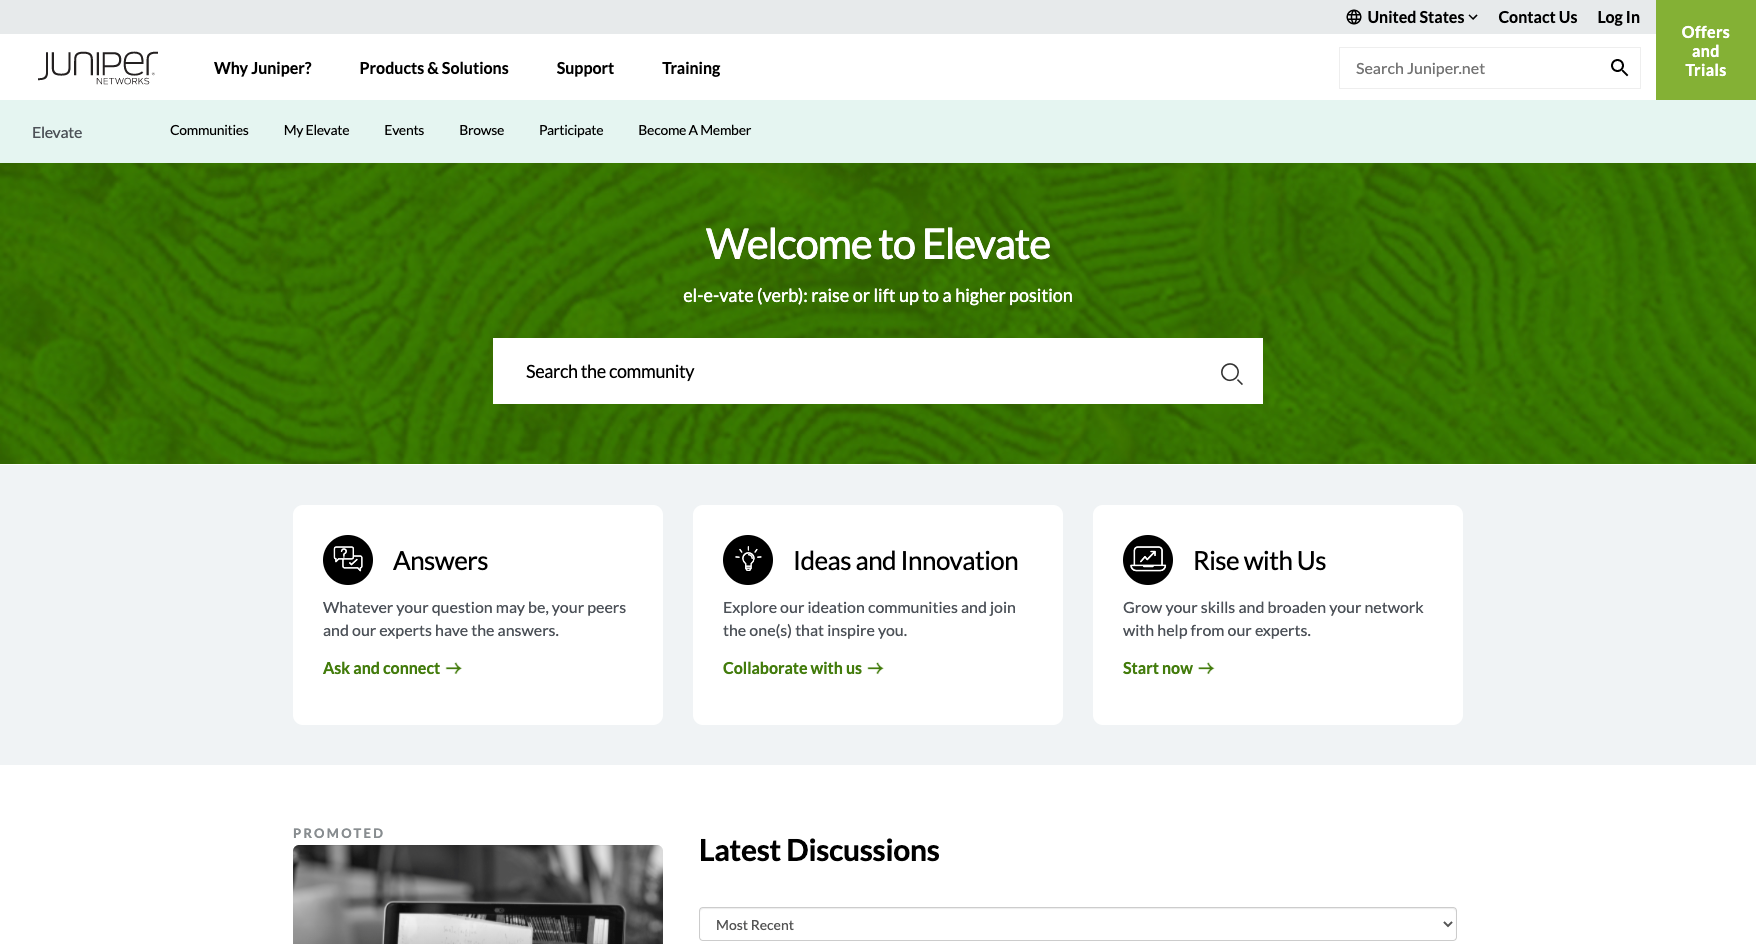
Task: Click the Ideas and Innovation heading
Action: coord(905,561)
